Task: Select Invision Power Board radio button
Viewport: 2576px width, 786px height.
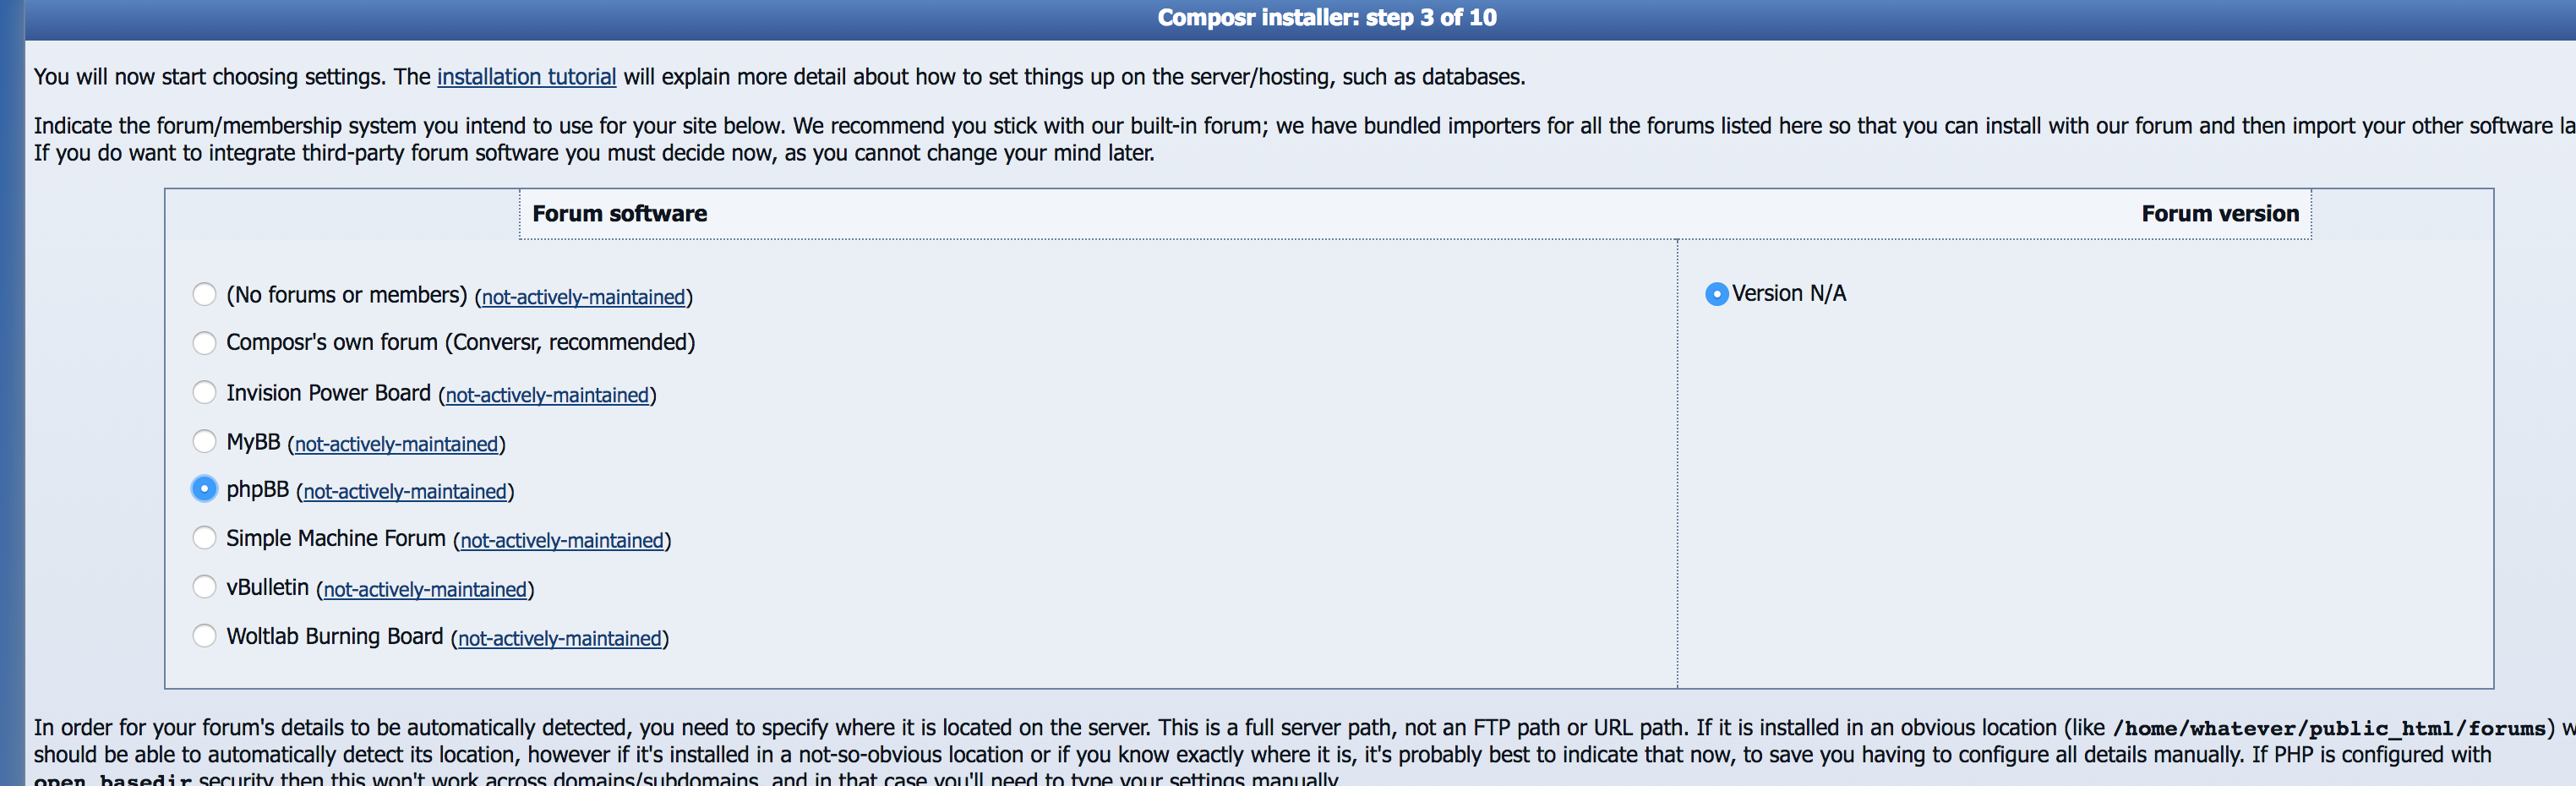Action: 204,392
